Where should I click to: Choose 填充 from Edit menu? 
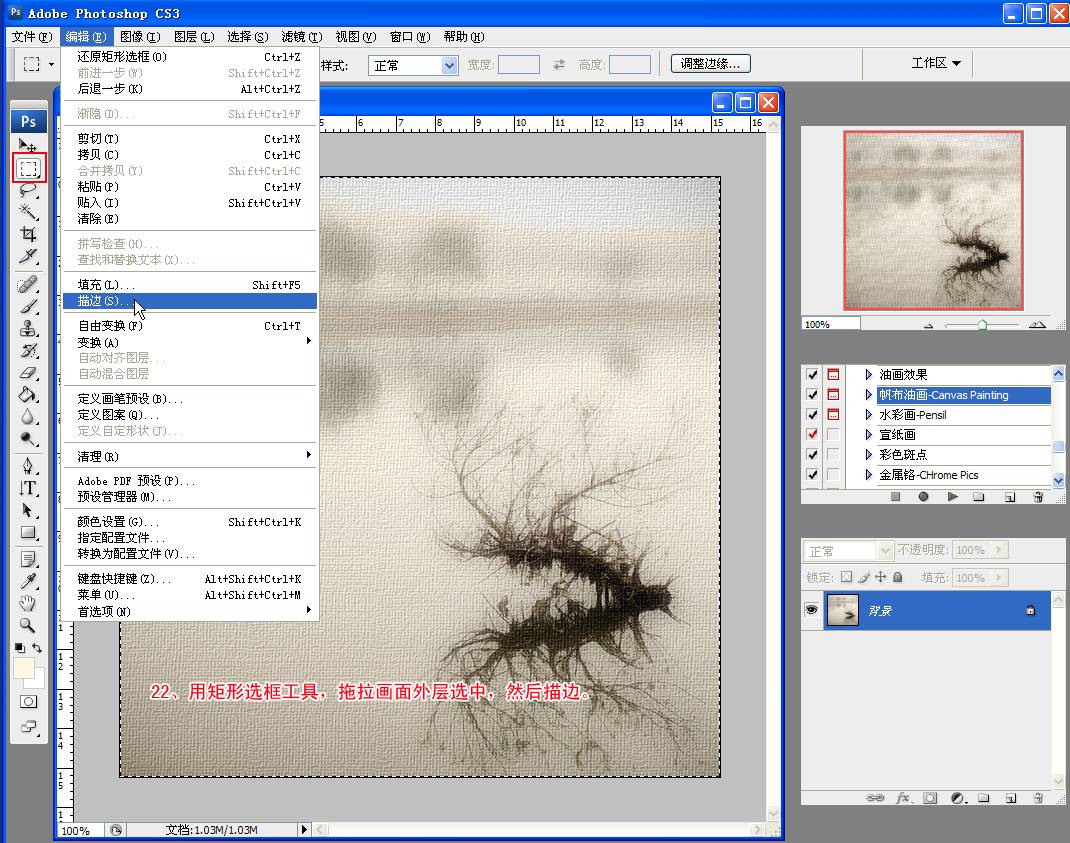(190, 285)
